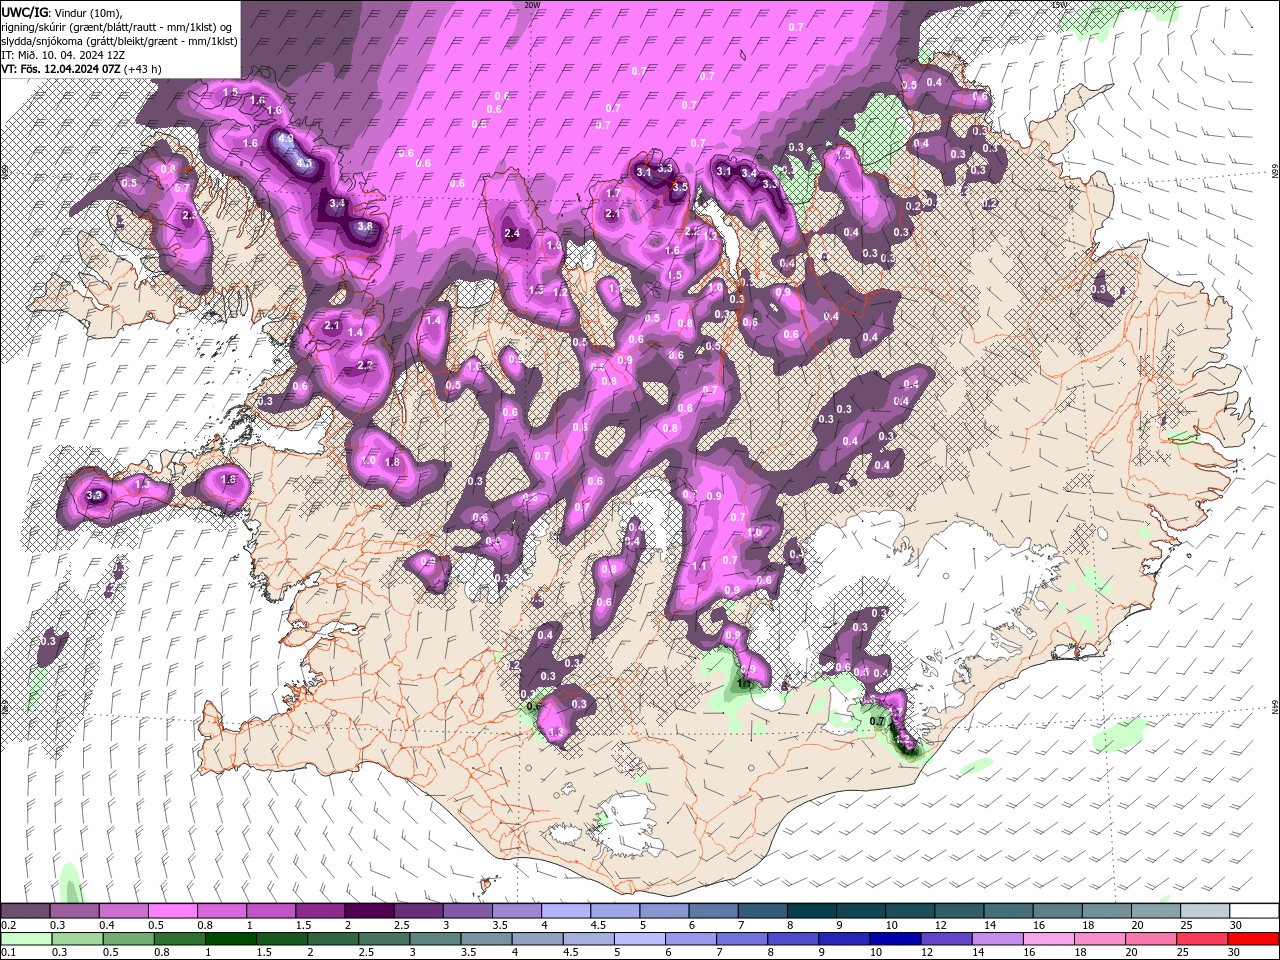Select the deep blue rain-scale swatch labeled 10
Viewport: 1280px width, 960px height.
(x=895, y=939)
